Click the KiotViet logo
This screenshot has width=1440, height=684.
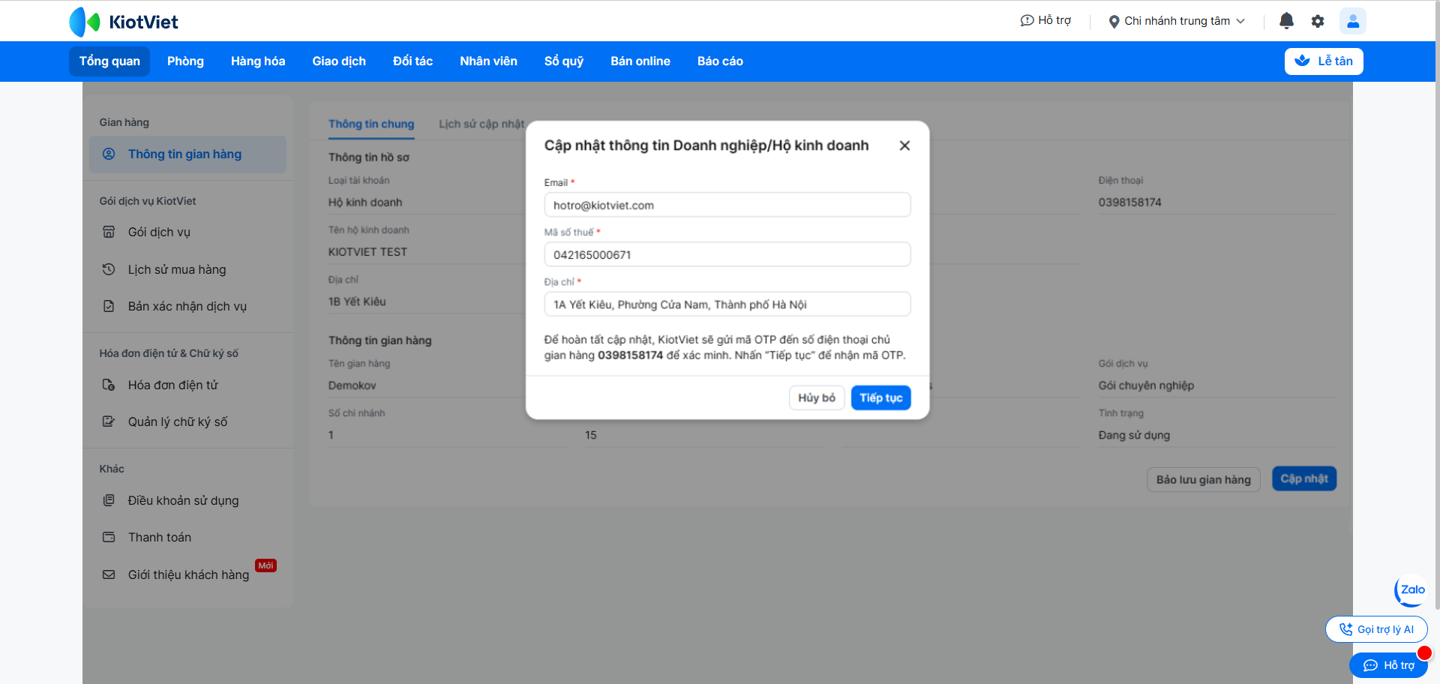click(x=124, y=21)
